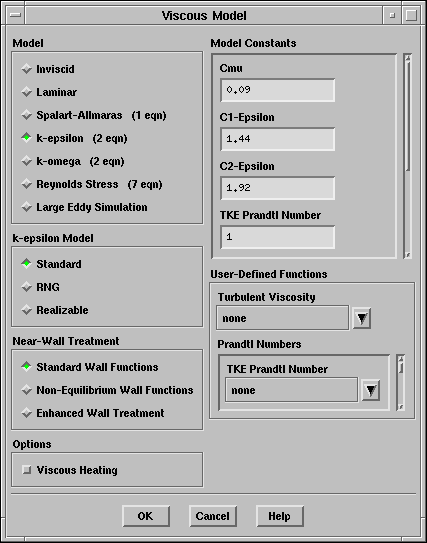Screen dimensions: 427x543
Task: Select Reynolds Stress (7 eqn) model
Action: 92,184
